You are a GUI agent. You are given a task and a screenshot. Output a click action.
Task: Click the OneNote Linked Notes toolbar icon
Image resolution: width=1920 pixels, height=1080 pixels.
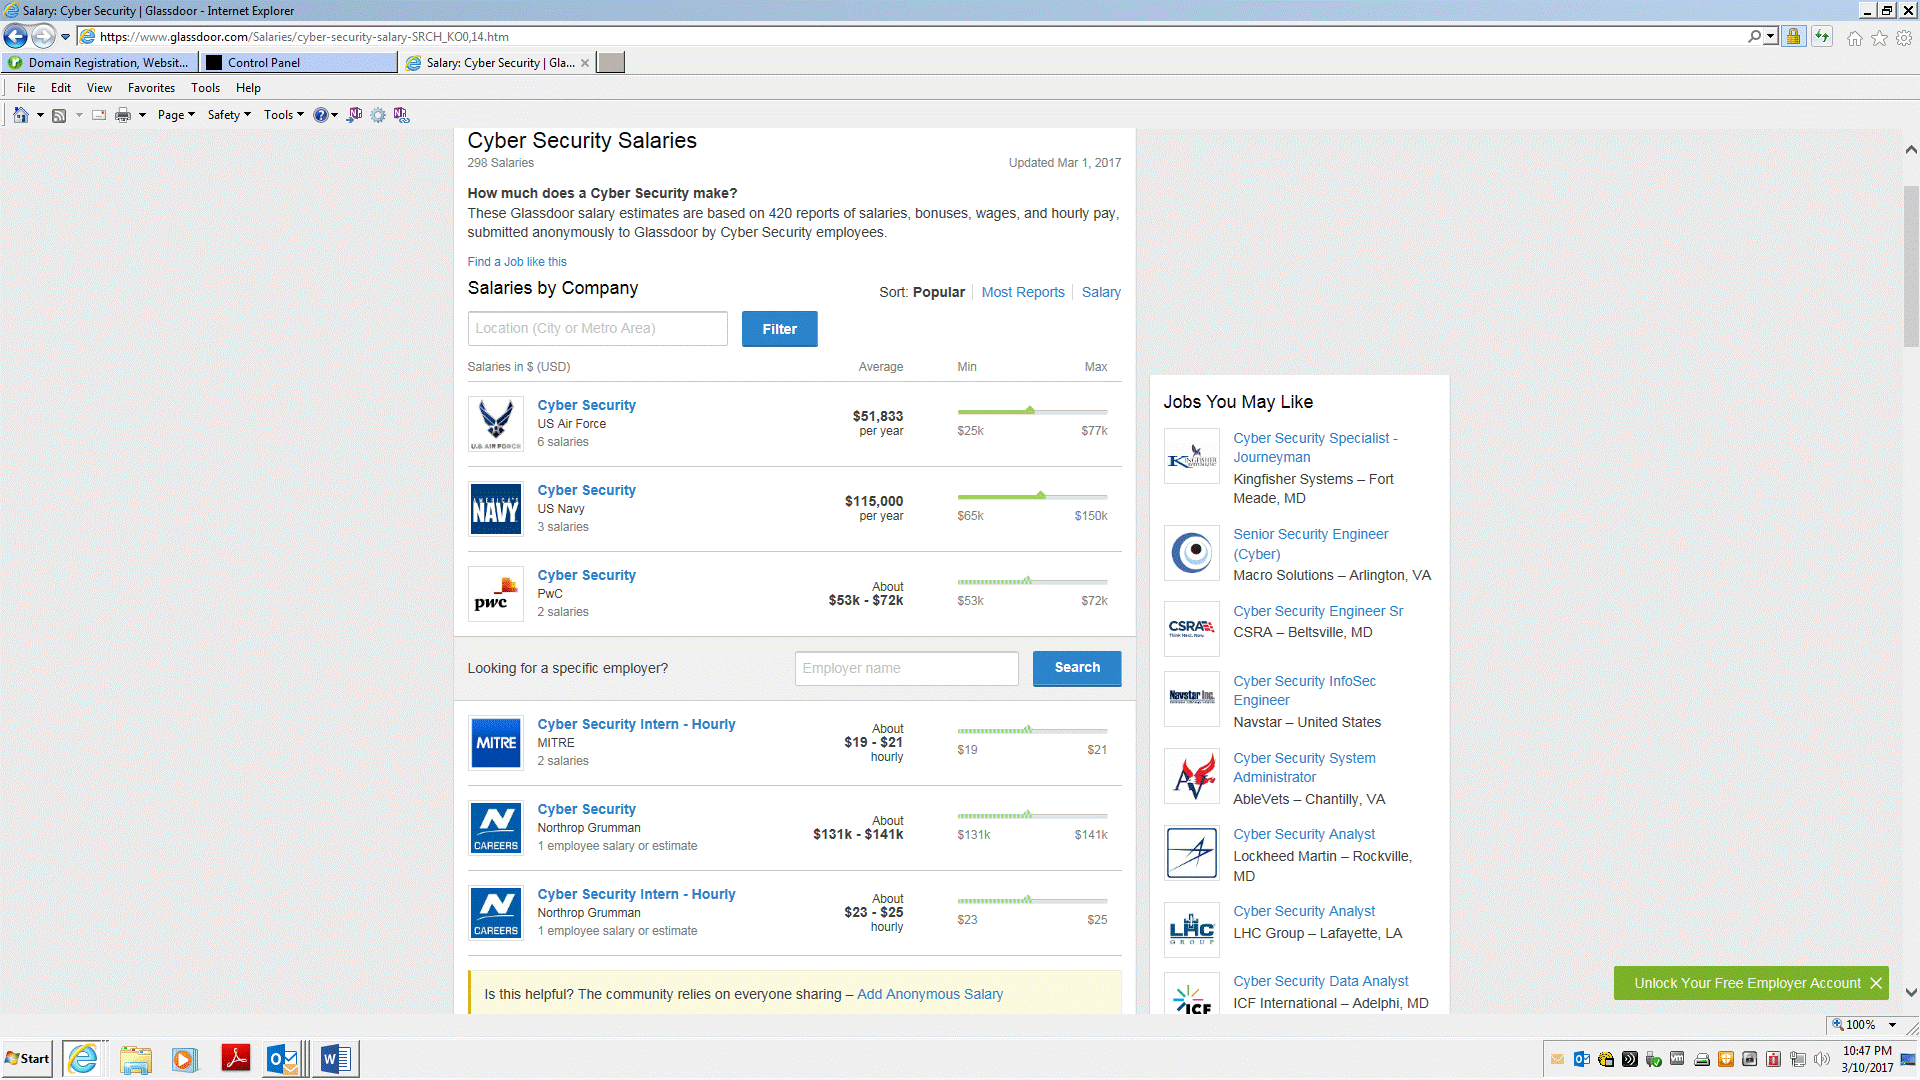point(401,115)
